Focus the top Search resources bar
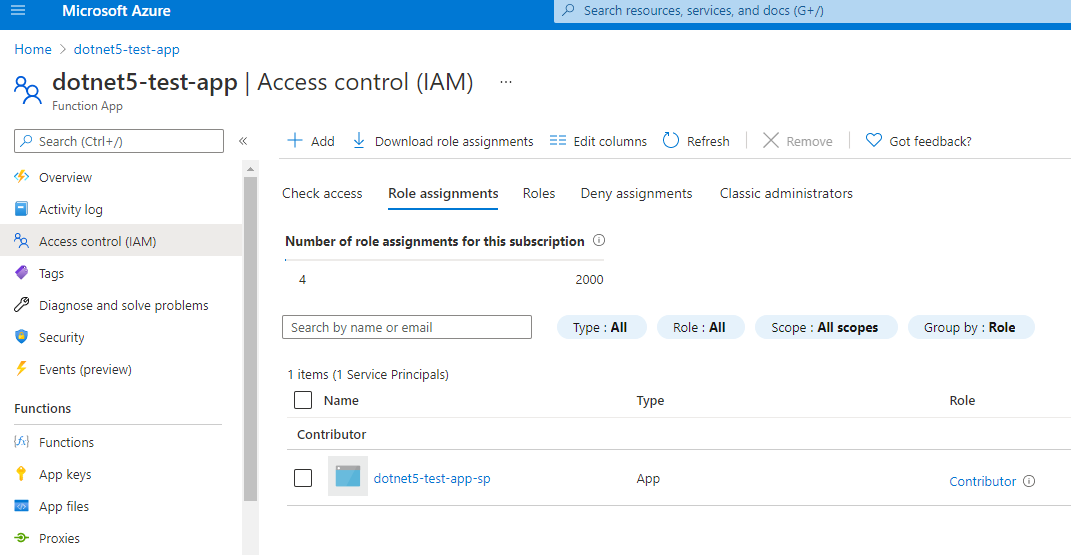 pyautogui.click(x=812, y=11)
